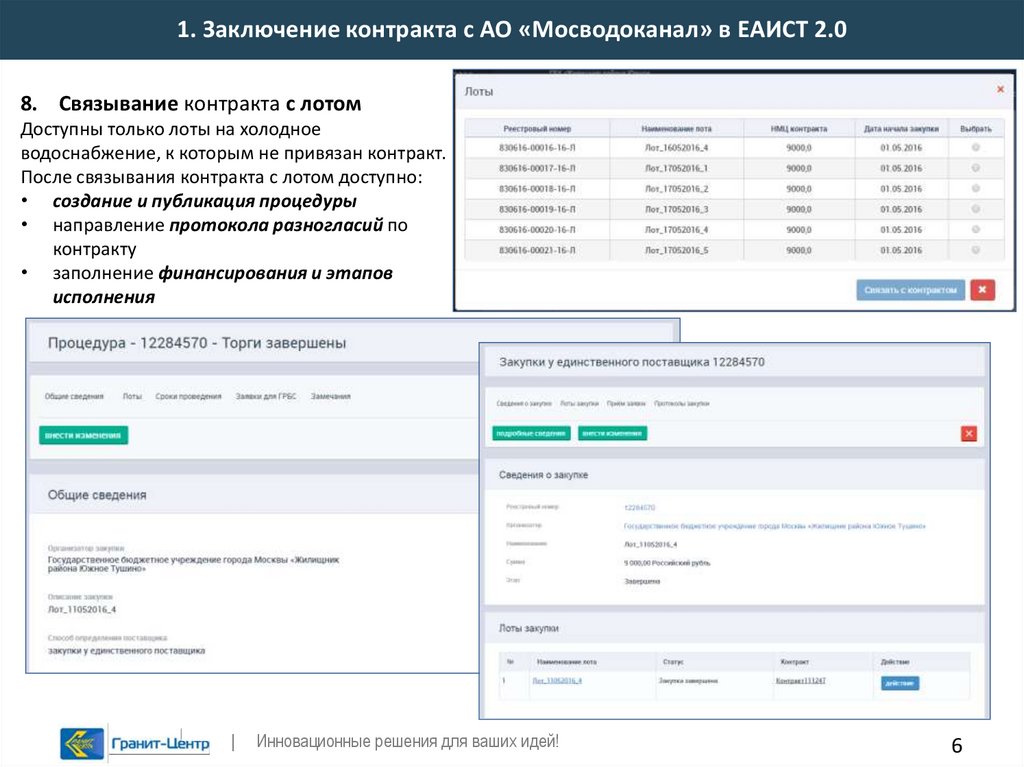Click Лот_11052016_4 description in the Процедура window
1024x767 pixels.
82,609
